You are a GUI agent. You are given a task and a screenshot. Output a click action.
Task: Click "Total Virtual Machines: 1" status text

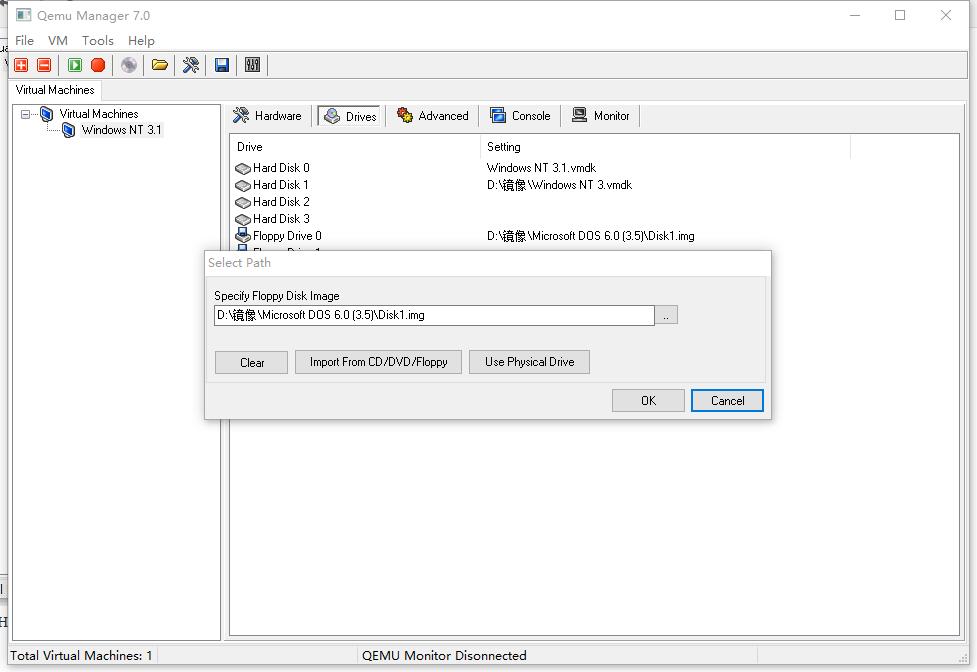(x=81, y=656)
